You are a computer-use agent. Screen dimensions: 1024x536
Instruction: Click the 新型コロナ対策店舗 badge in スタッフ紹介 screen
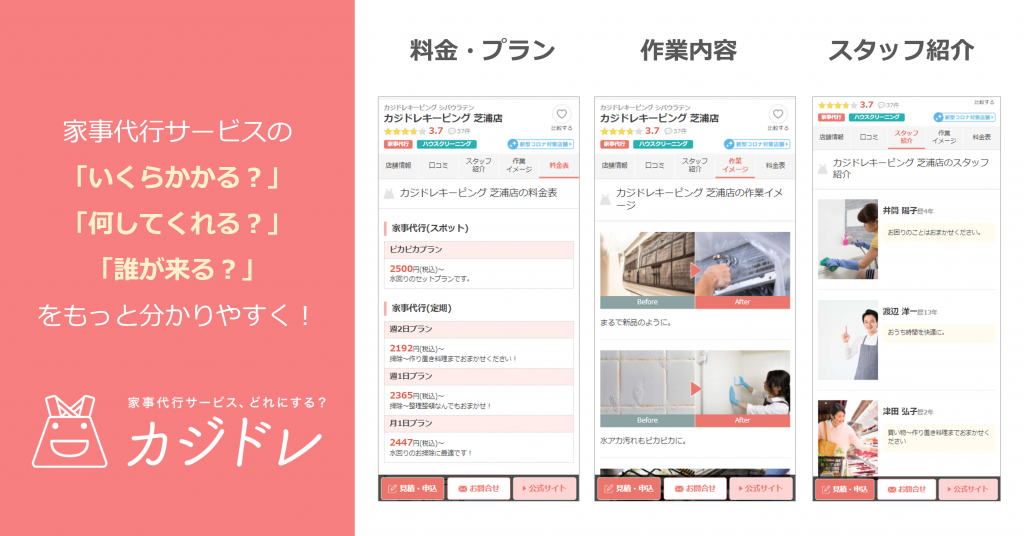965,117
